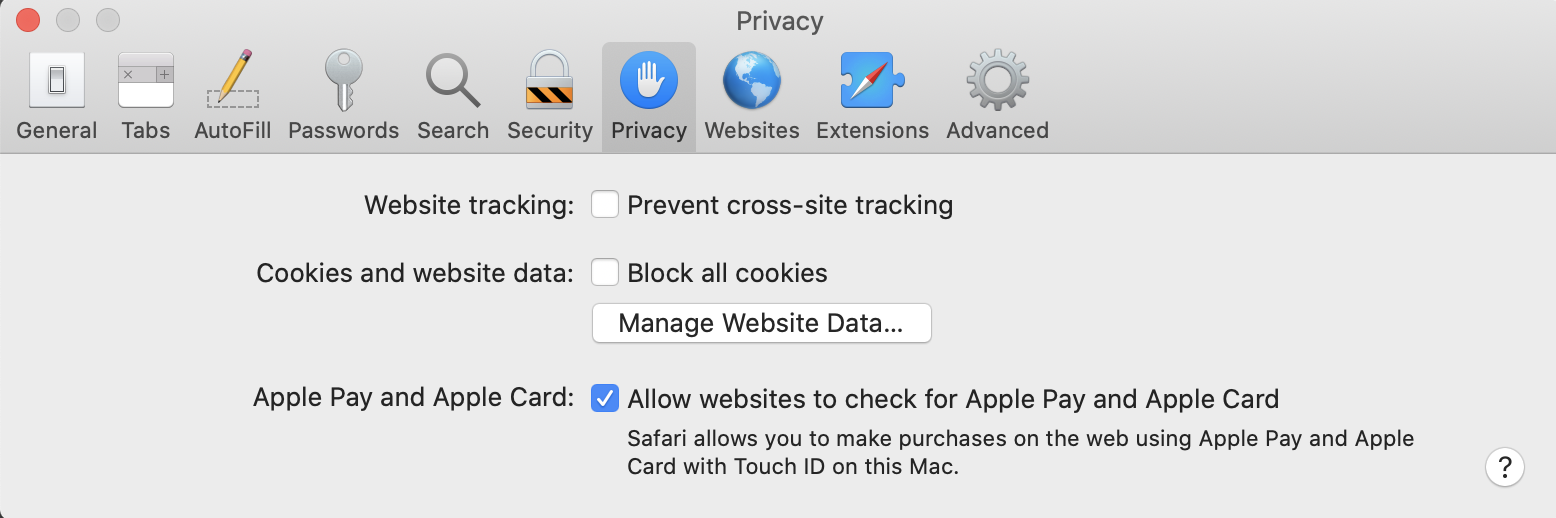Click the Privacy window title text
The width and height of the screenshot is (1556, 518).
click(779, 21)
